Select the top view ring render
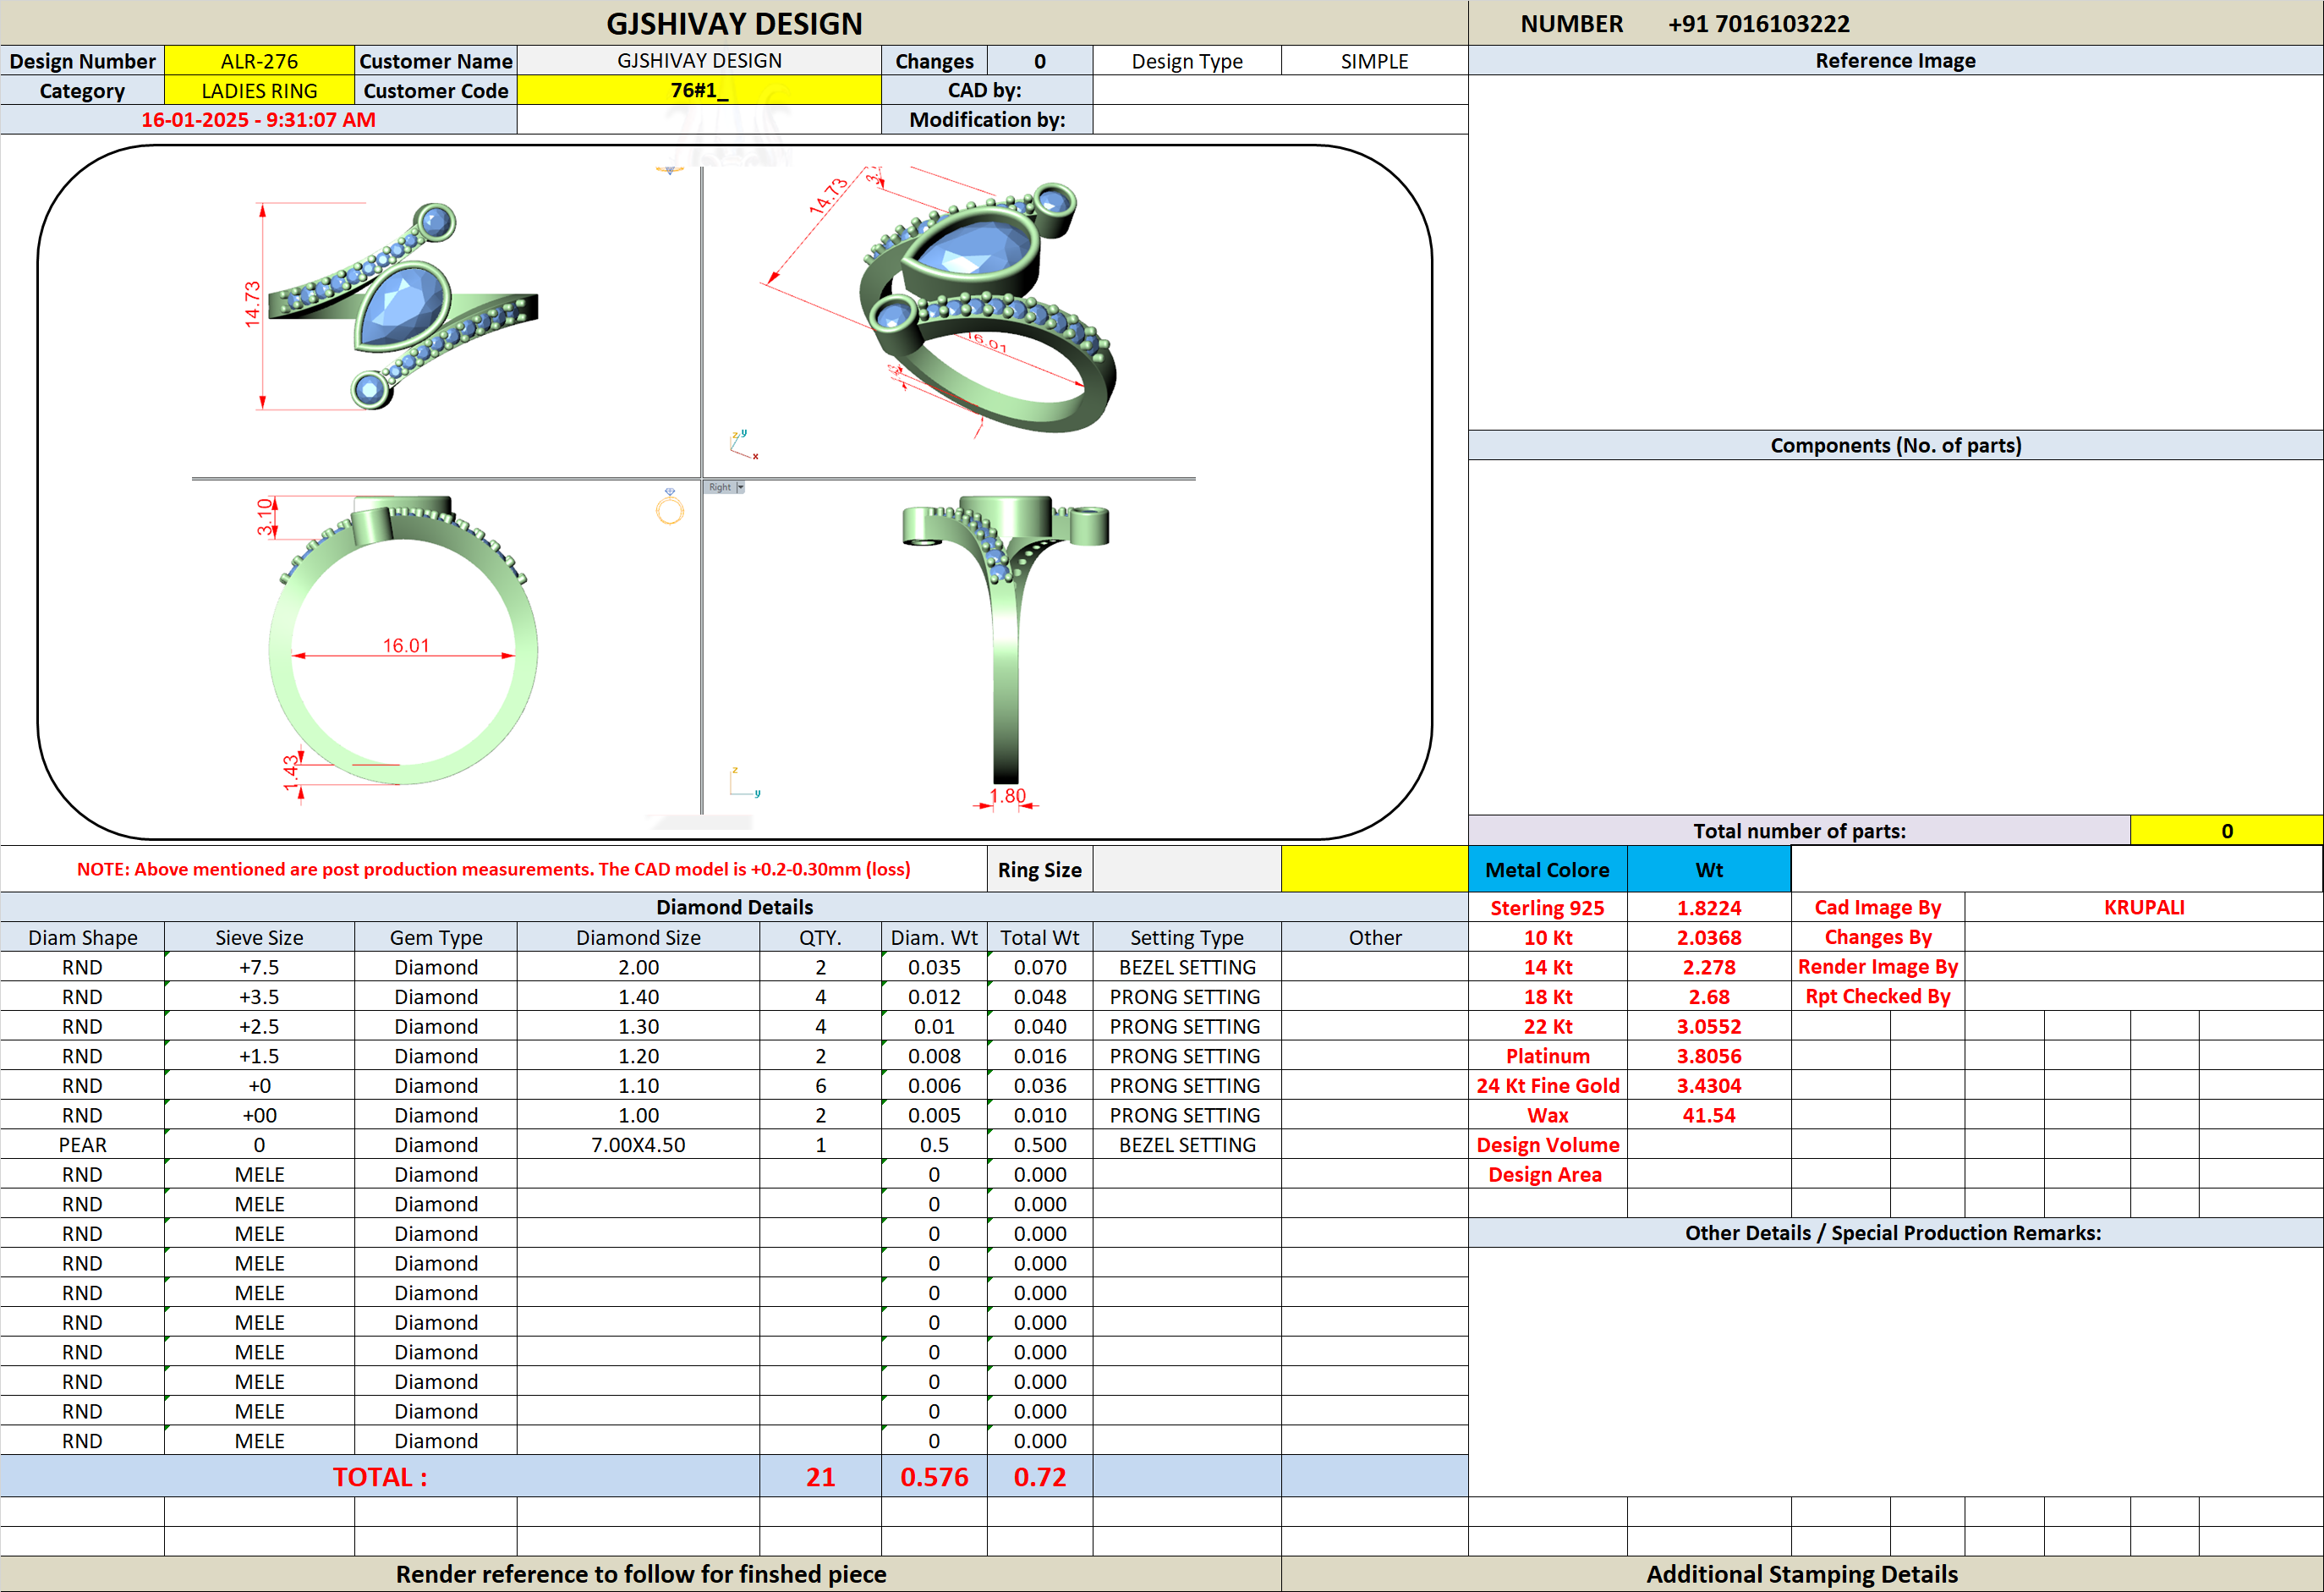 click(x=404, y=305)
